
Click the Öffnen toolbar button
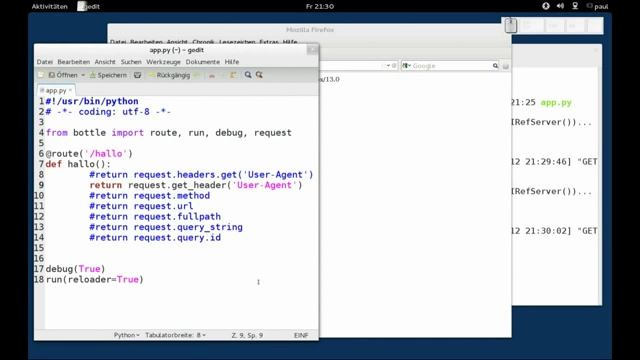(63, 75)
